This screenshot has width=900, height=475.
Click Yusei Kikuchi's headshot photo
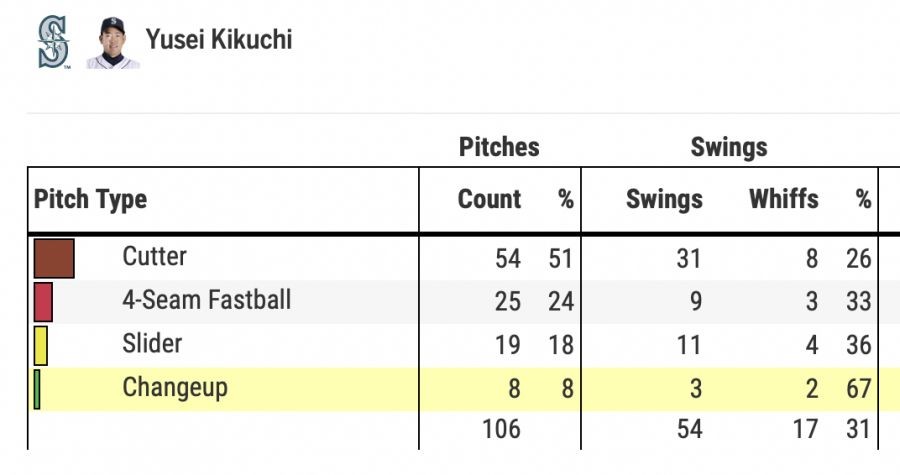112,42
